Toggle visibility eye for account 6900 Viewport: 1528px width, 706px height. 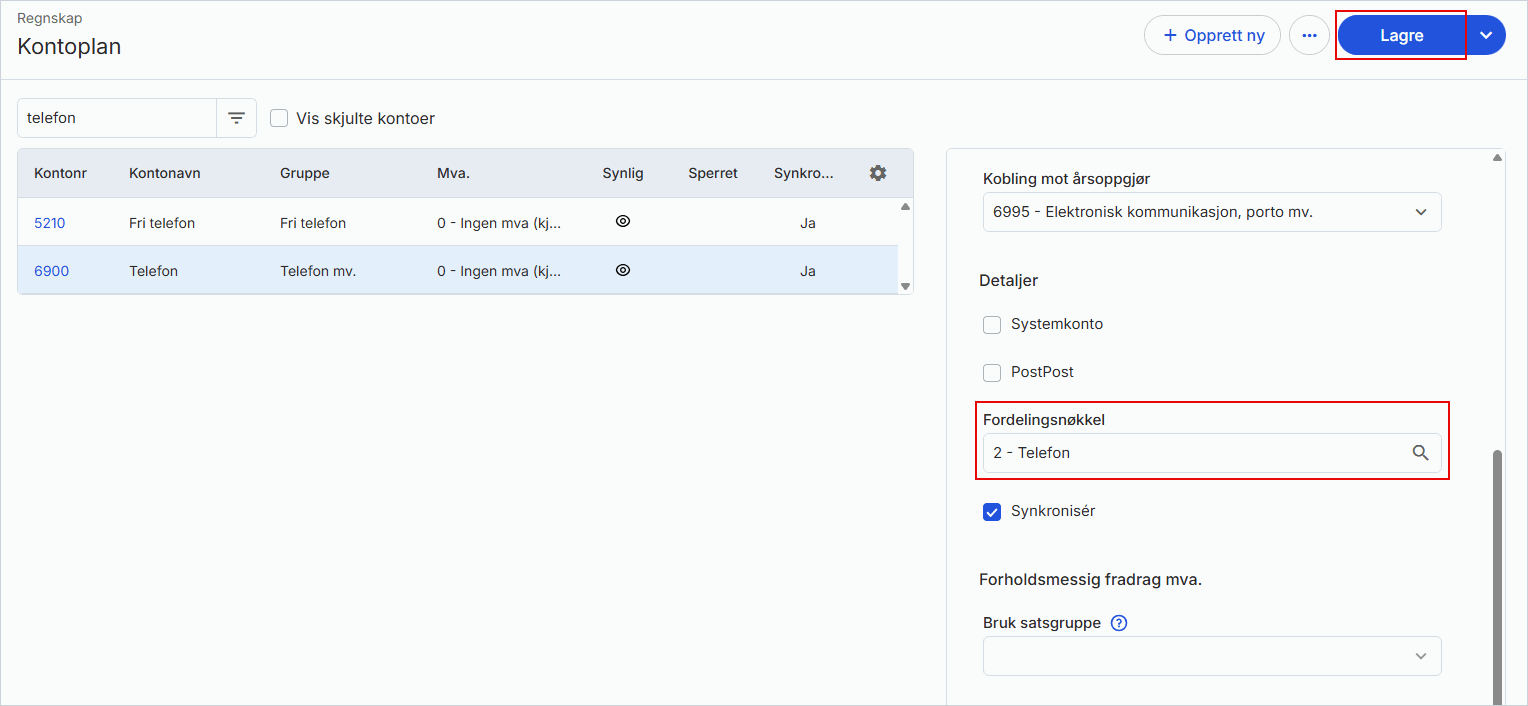coord(623,270)
